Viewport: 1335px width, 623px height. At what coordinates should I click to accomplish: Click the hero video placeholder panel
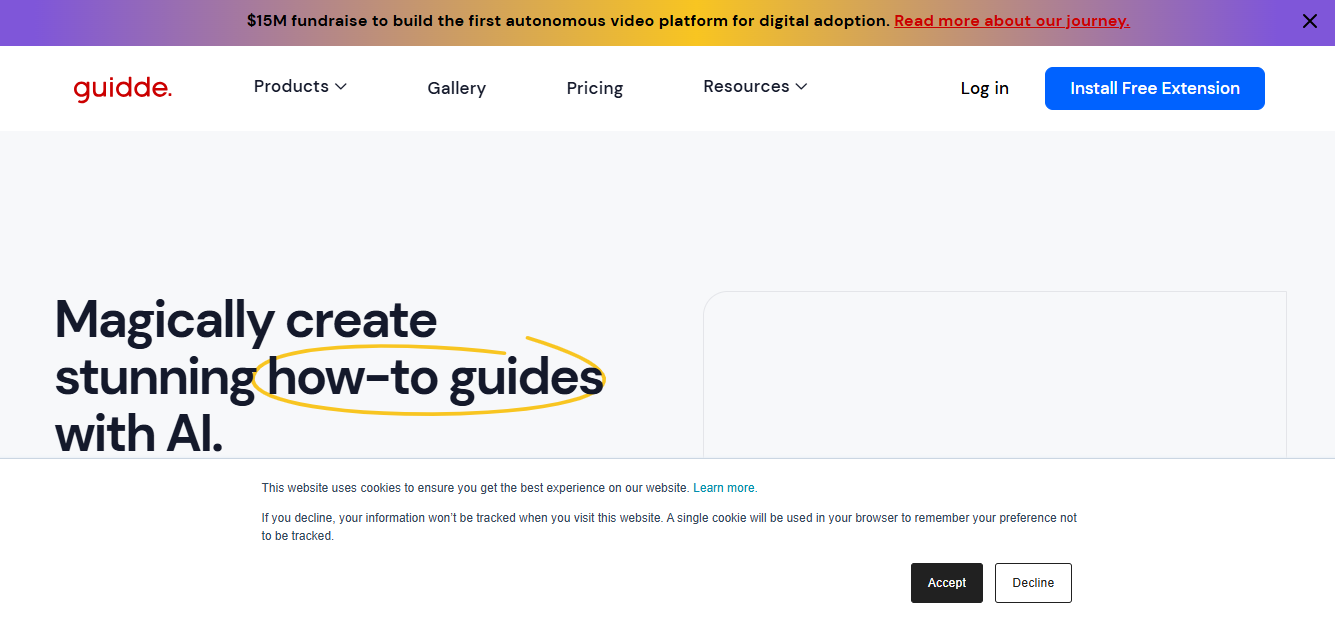tap(995, 375)
